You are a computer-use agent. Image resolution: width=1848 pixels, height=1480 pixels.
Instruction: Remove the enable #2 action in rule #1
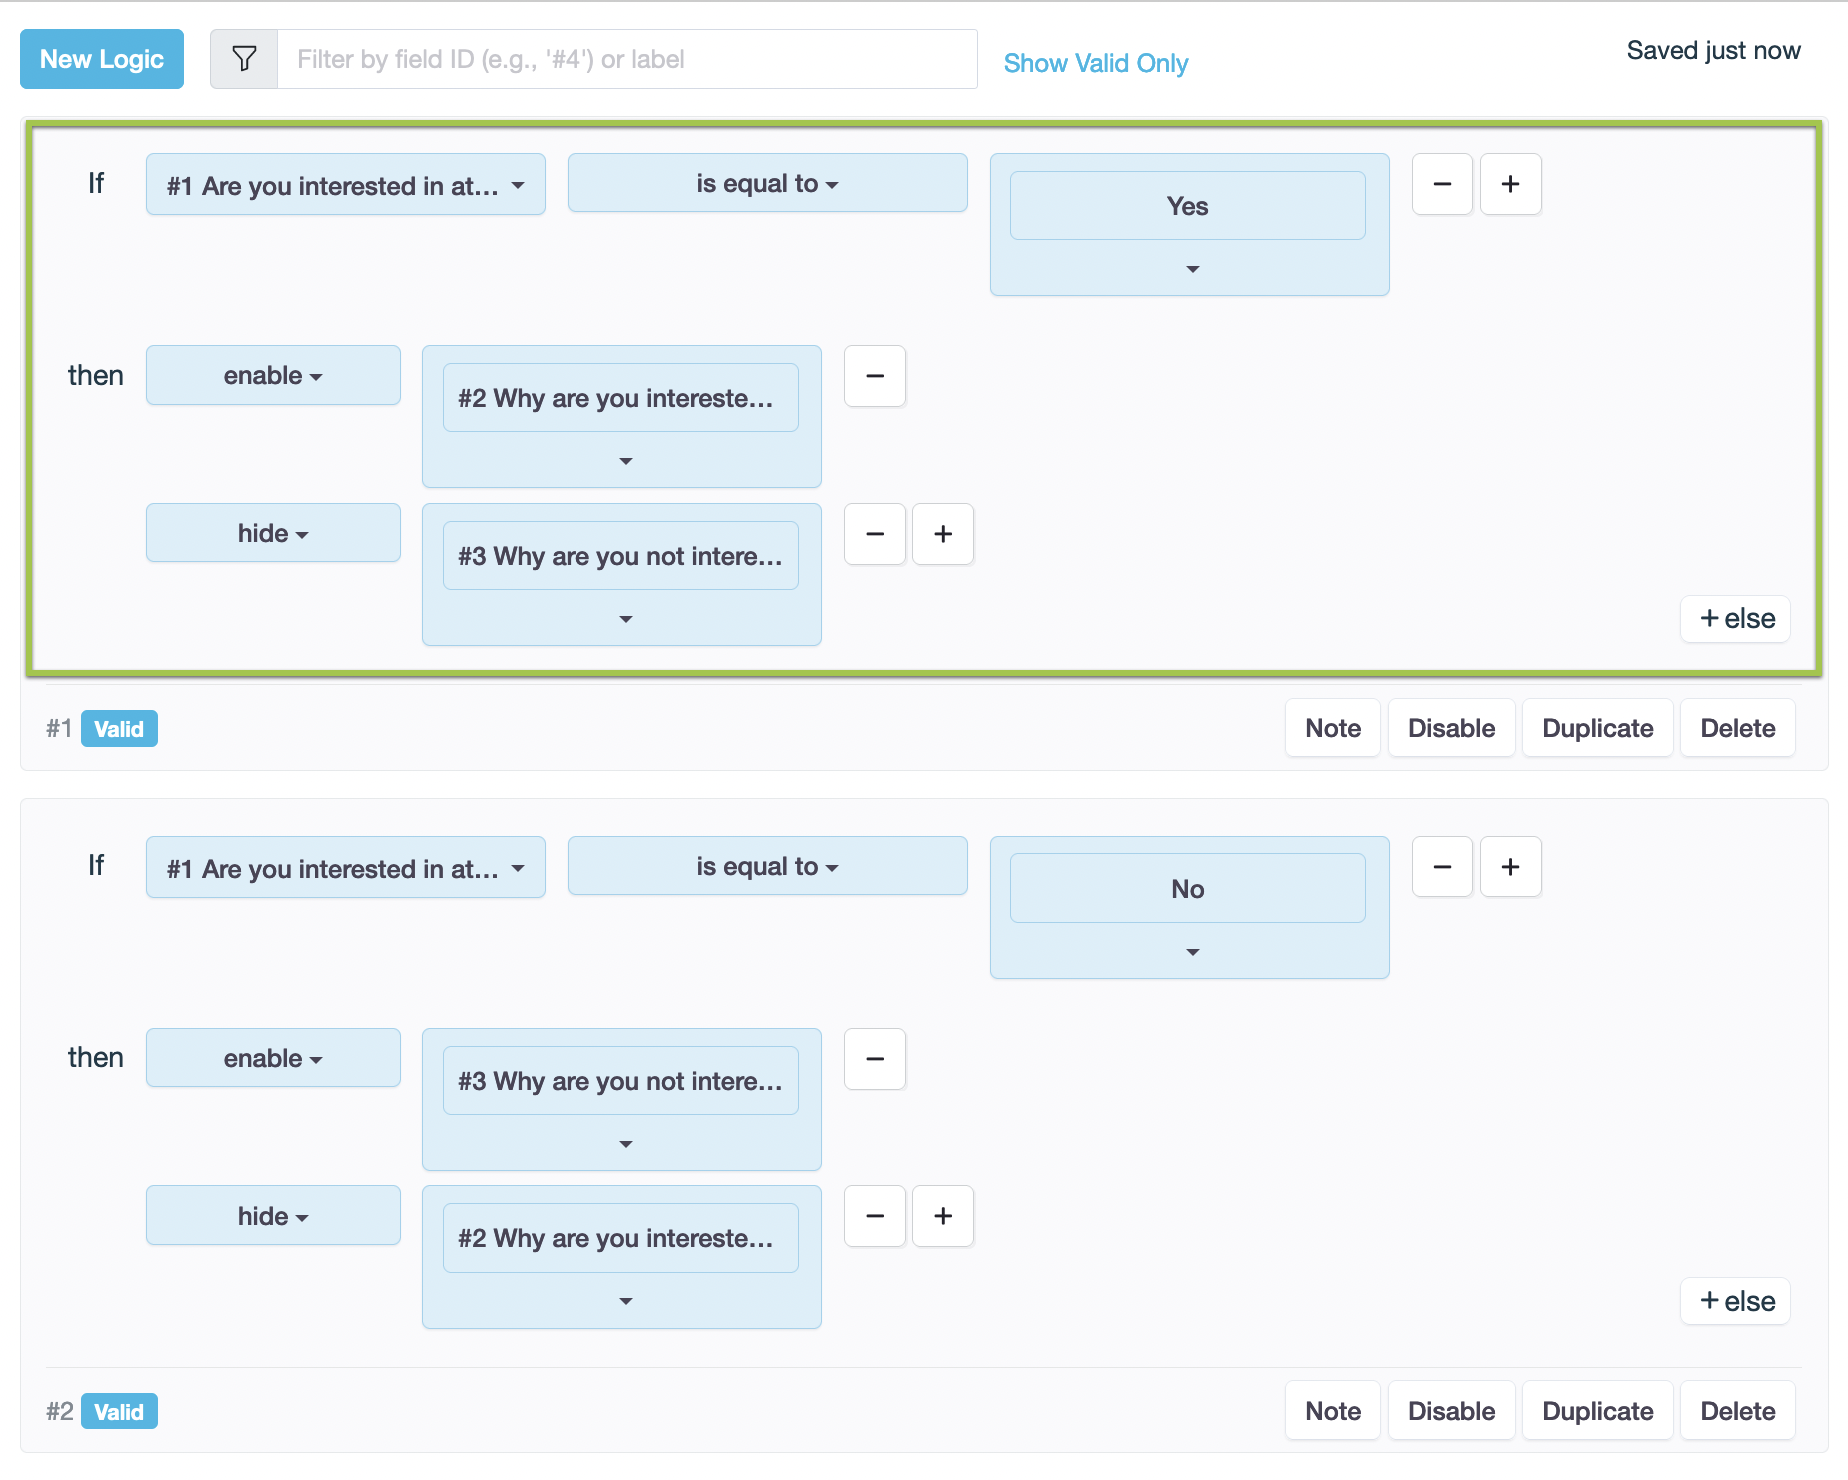point(875,376)
